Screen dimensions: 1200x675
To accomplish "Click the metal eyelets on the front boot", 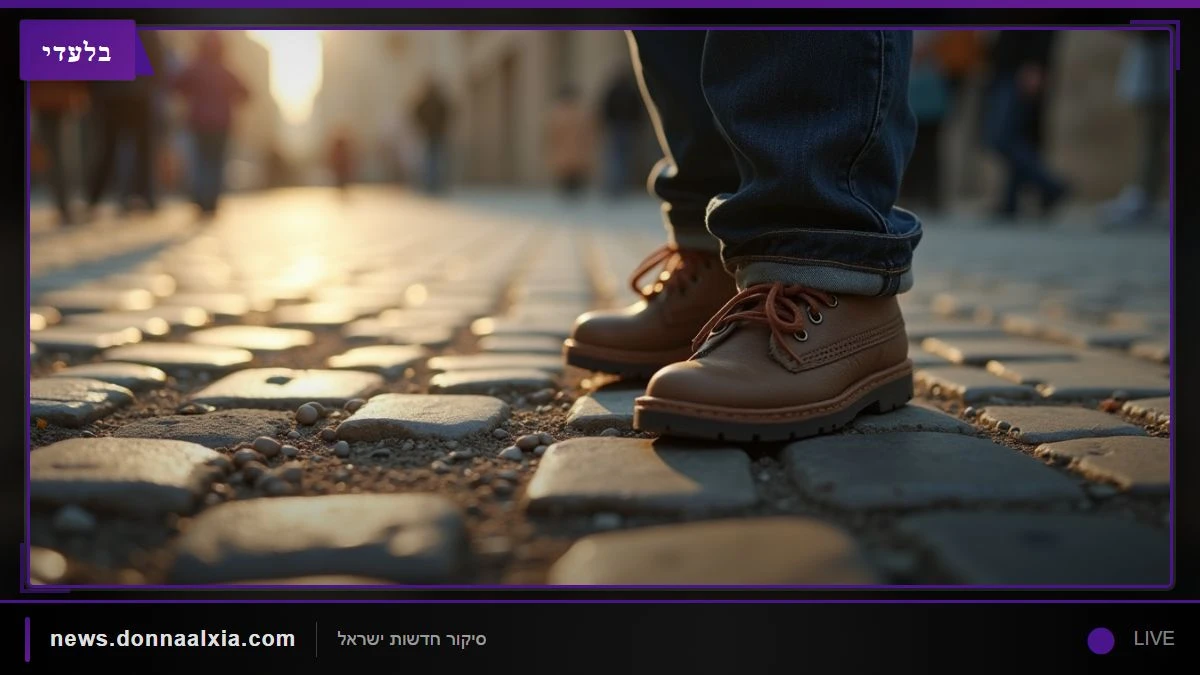I will [814, 310].
